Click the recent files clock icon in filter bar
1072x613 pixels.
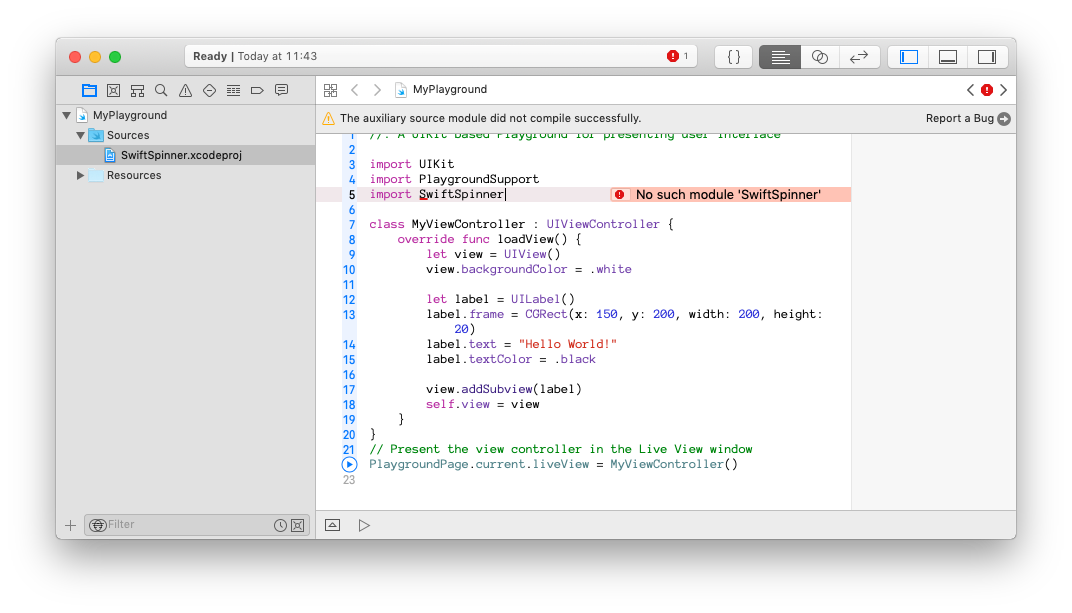281,524
